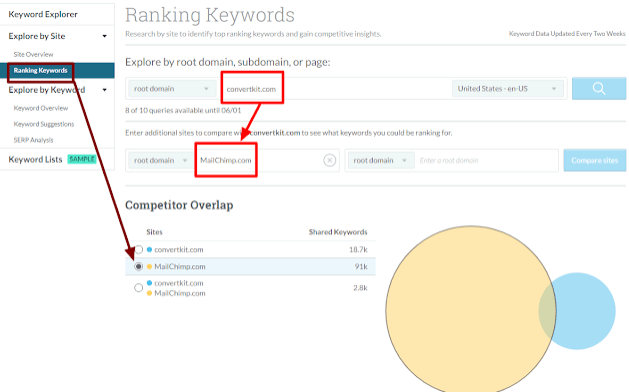The height and width of the screenshot is (392, 629).
Task: Go to Keyword Overview
Action: (x=41, y=108)
